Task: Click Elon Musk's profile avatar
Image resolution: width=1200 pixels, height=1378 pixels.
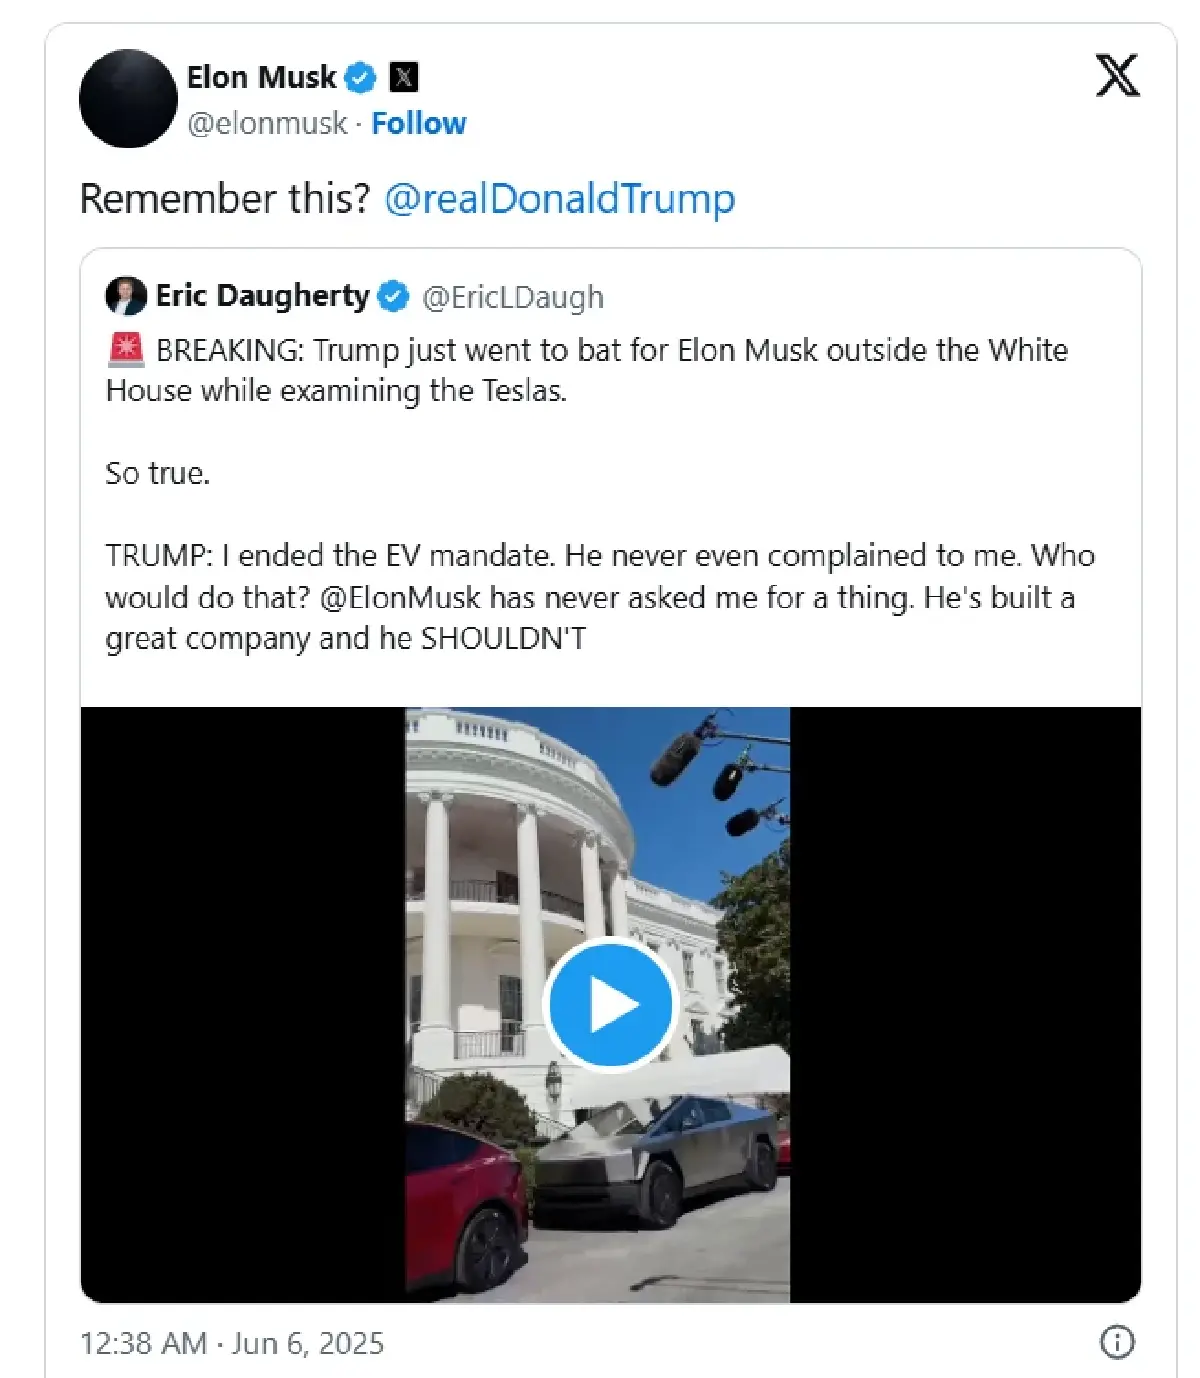Action: pos(128,99)
